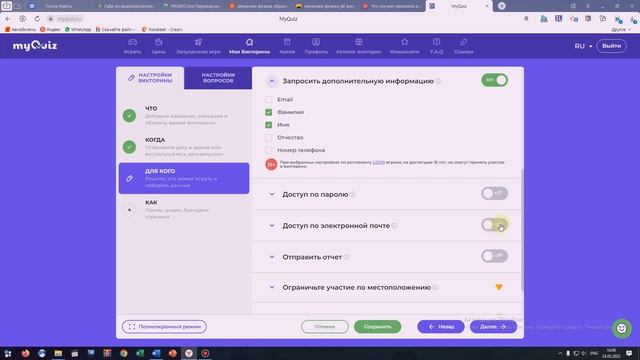Check the Email checkbox
The image size is (640, 360).
pos(269,99)
